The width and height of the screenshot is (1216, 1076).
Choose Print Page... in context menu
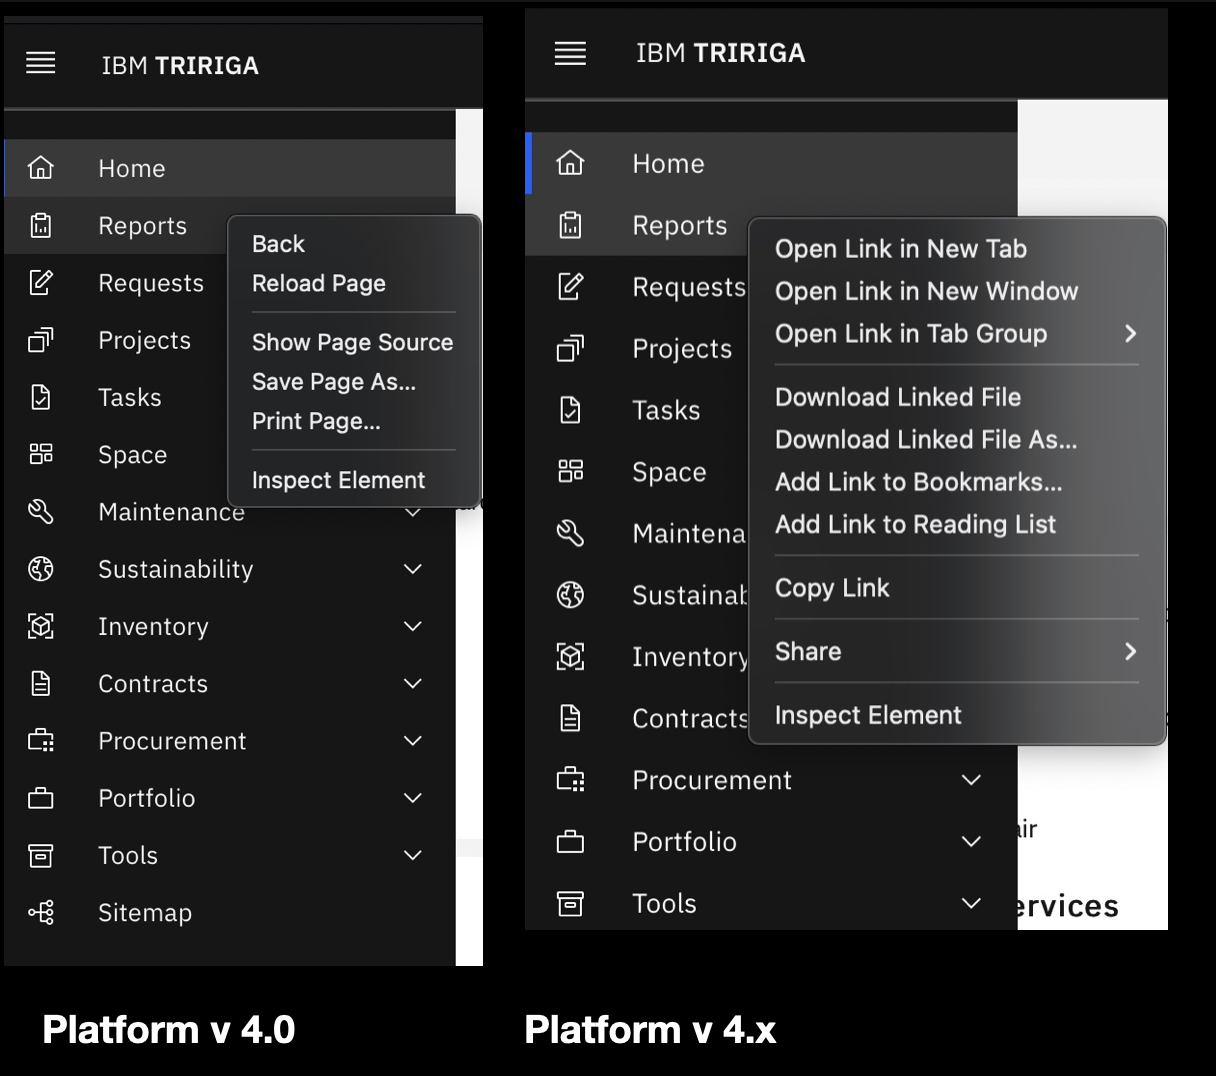tap(316, 421)
